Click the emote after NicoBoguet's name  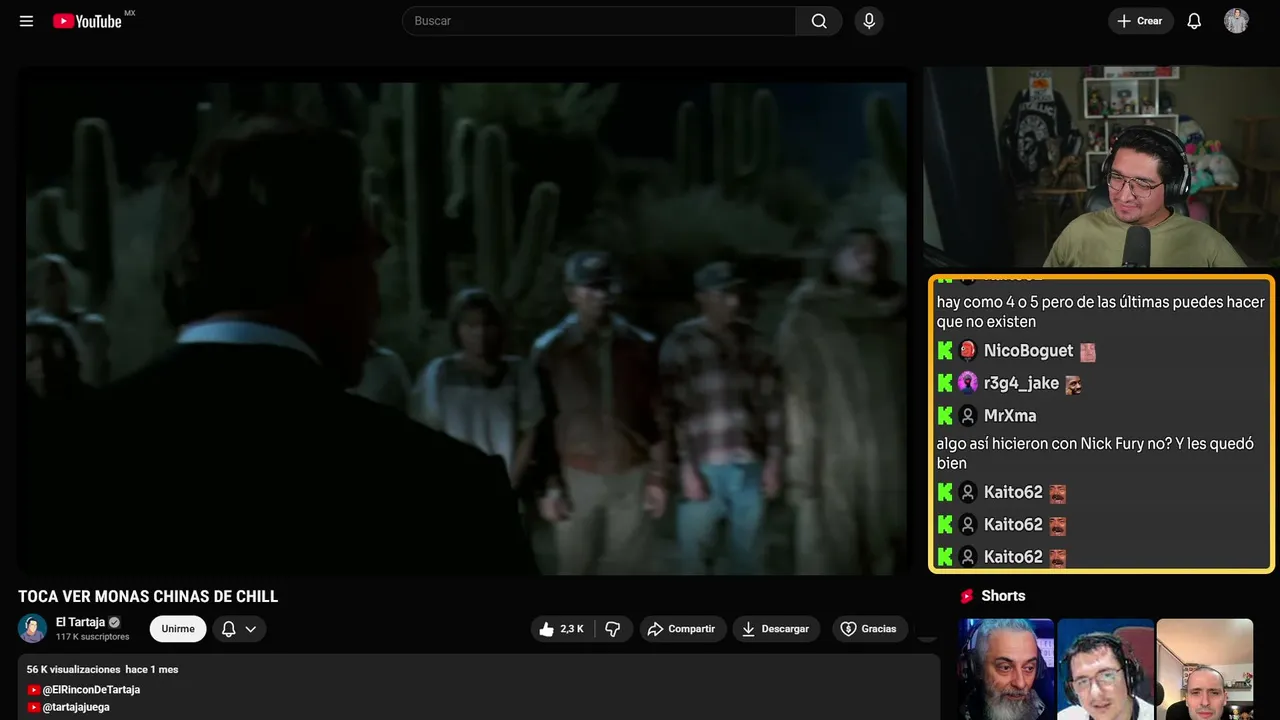(1088, 352)
